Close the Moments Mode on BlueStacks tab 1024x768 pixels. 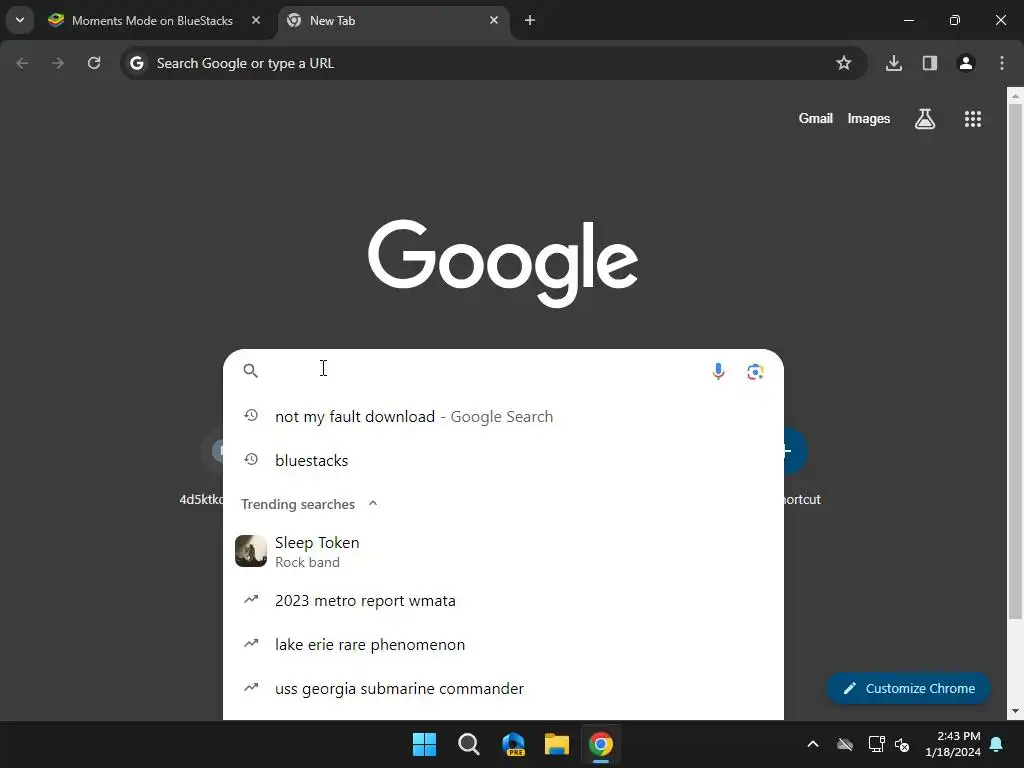coord(256,20)
